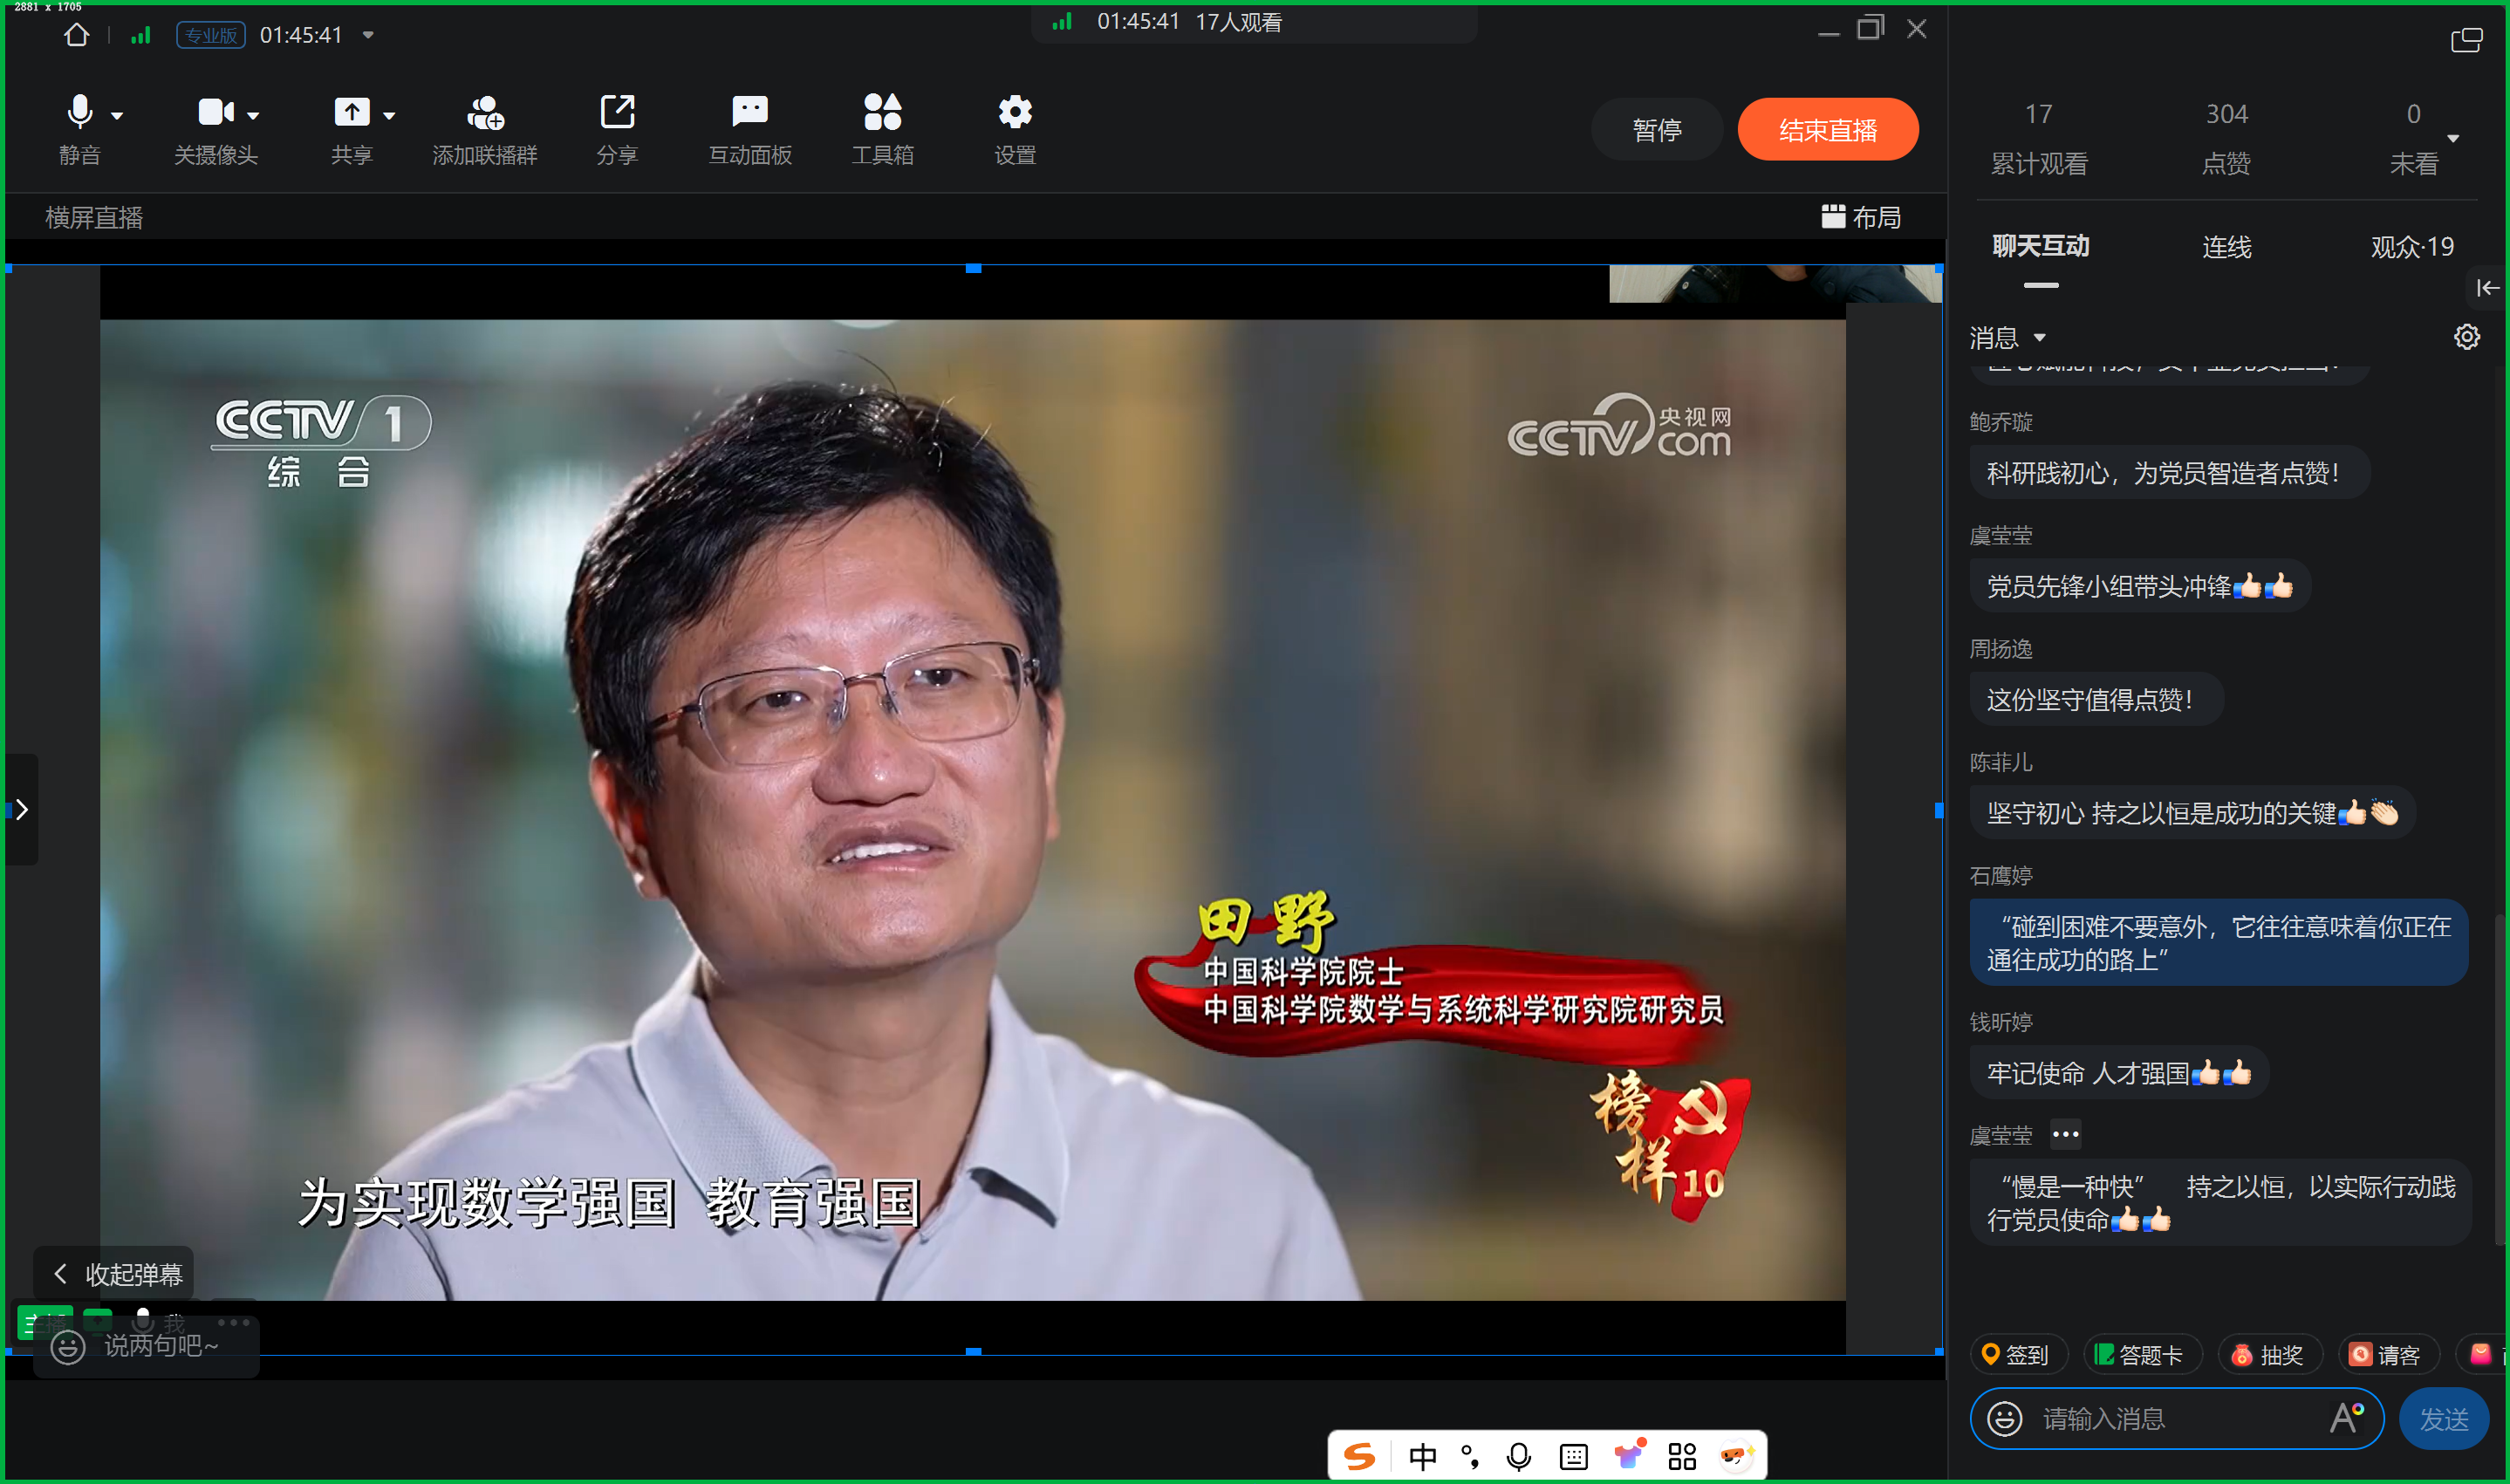Switch to the Connect (连线) tab

point(2226,247)
